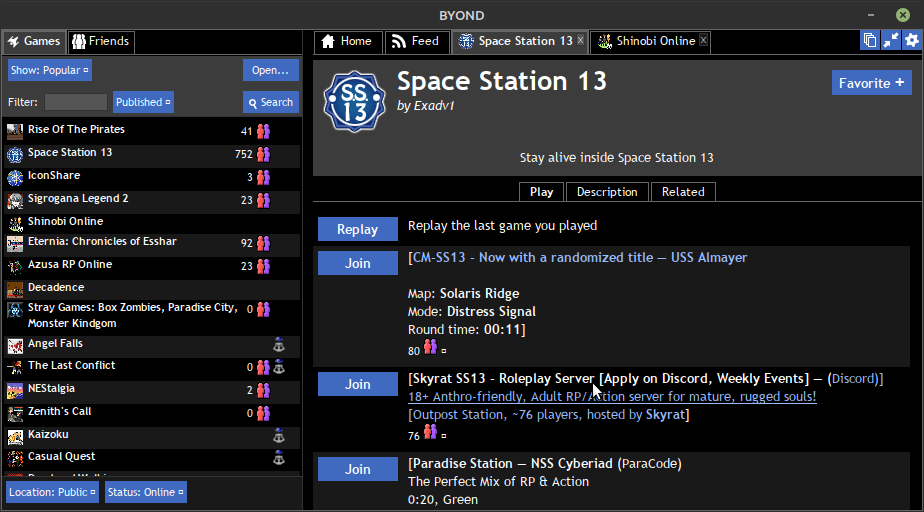Open the settings gear icon
924x512 pixels.
[x=912, y=40]
